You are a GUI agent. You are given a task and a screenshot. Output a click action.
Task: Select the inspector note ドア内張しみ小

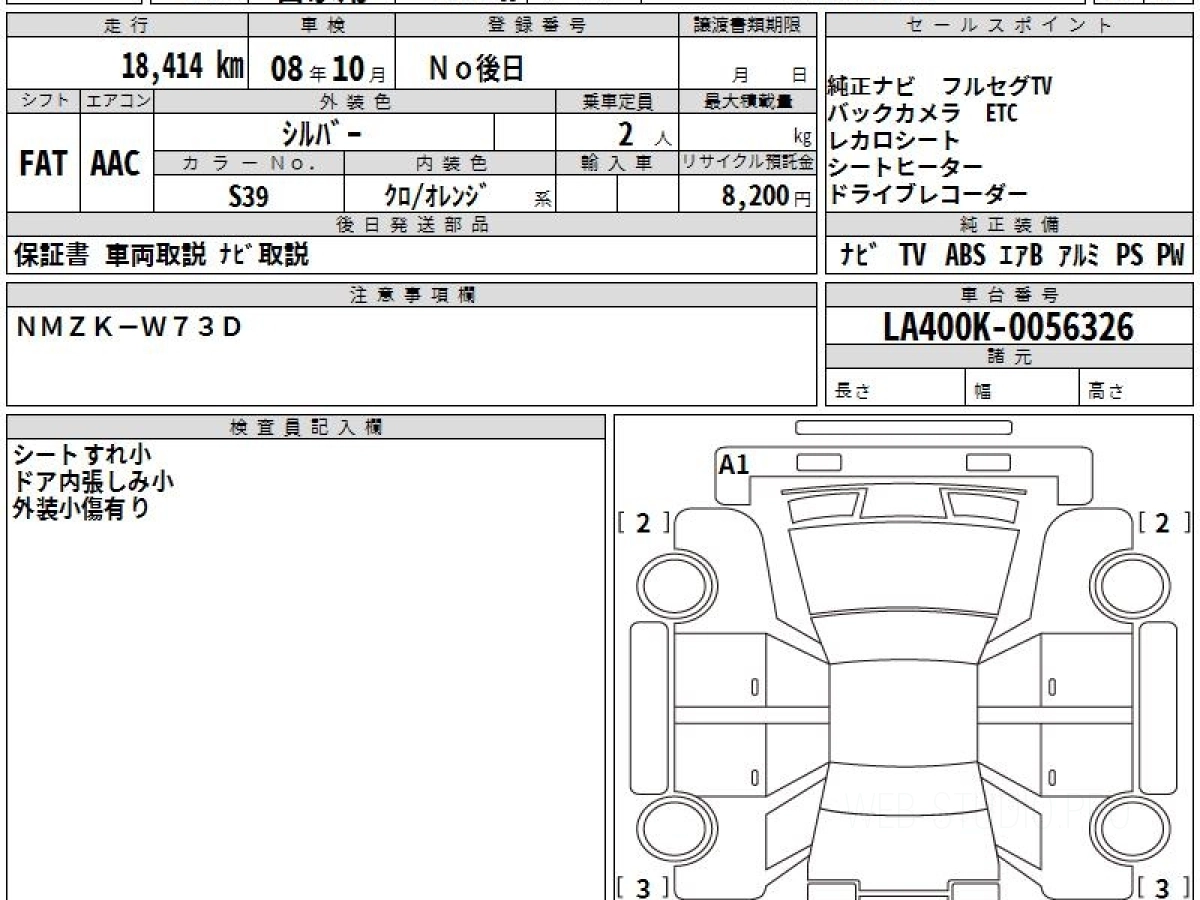click(94, 482)
